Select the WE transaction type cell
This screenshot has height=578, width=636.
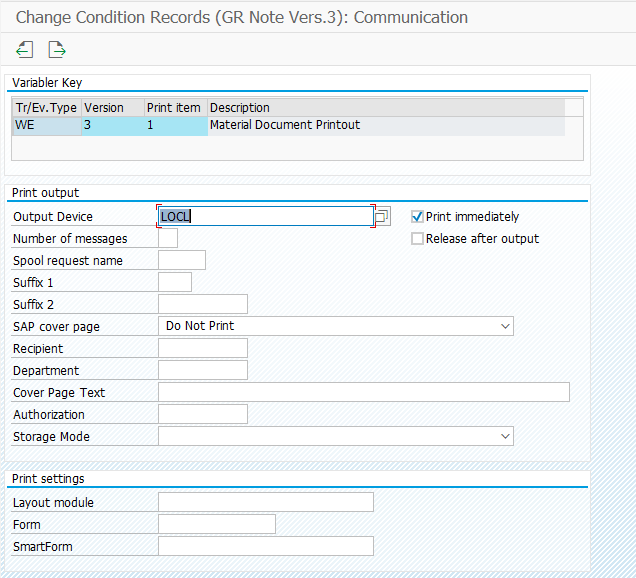(47, 126)
